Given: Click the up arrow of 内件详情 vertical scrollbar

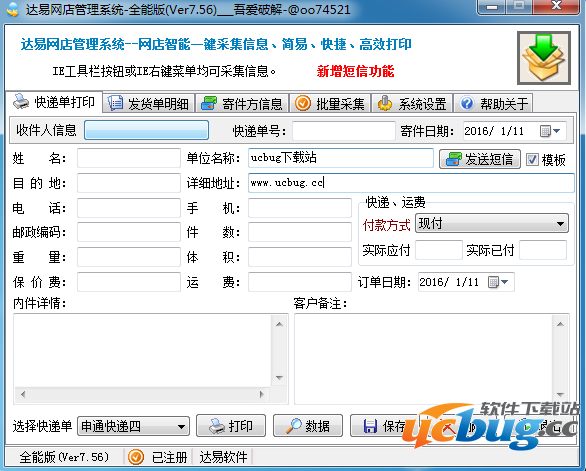Looking at the screenshot, I should pyautogui.click(x=279, y=324).
